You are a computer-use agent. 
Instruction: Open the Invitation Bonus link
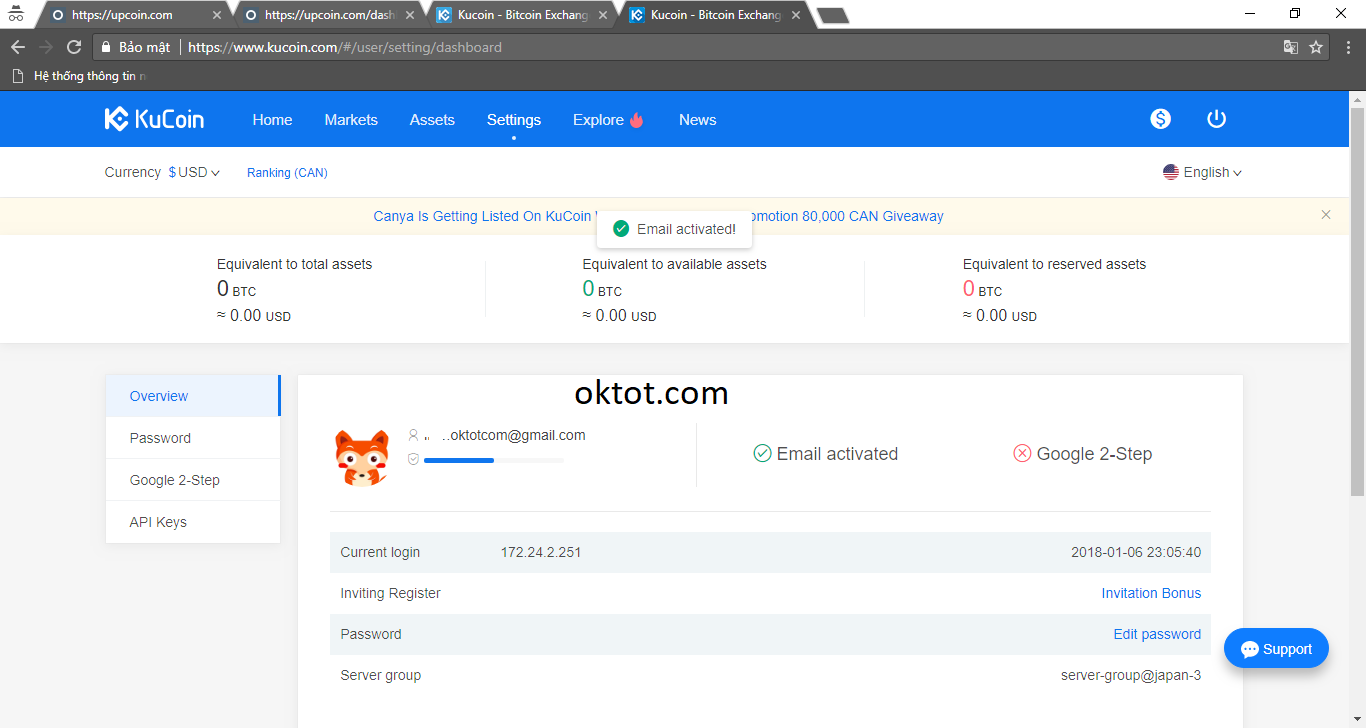[1151, 593]
